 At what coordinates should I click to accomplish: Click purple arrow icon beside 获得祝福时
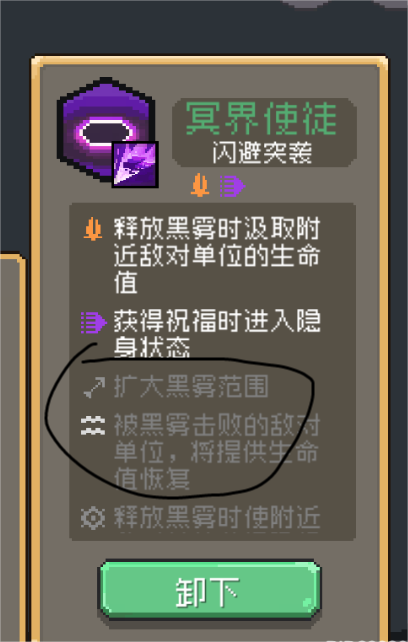[x=94, y=322]
